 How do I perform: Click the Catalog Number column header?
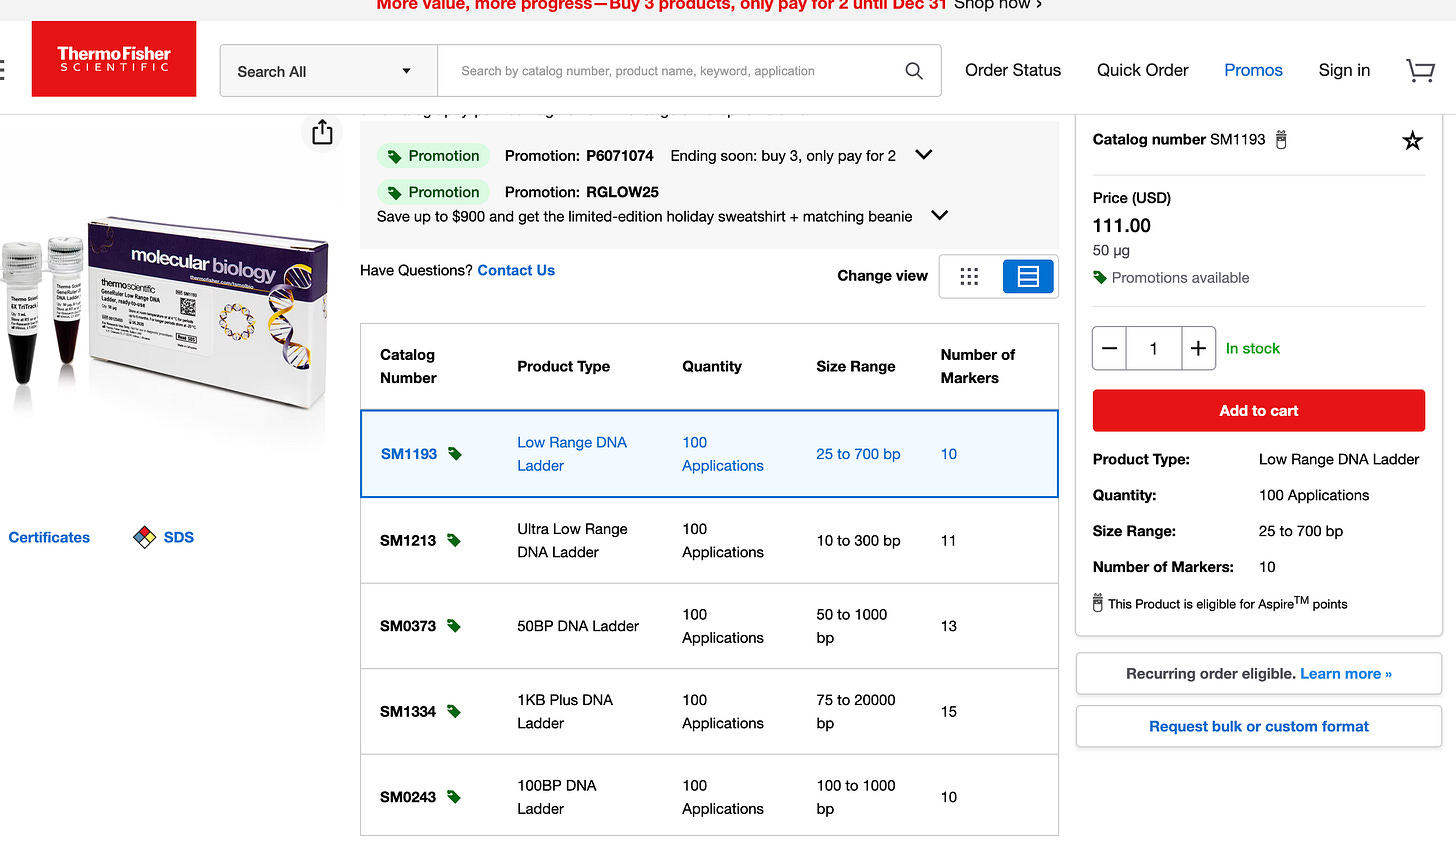tap(408, 366)
